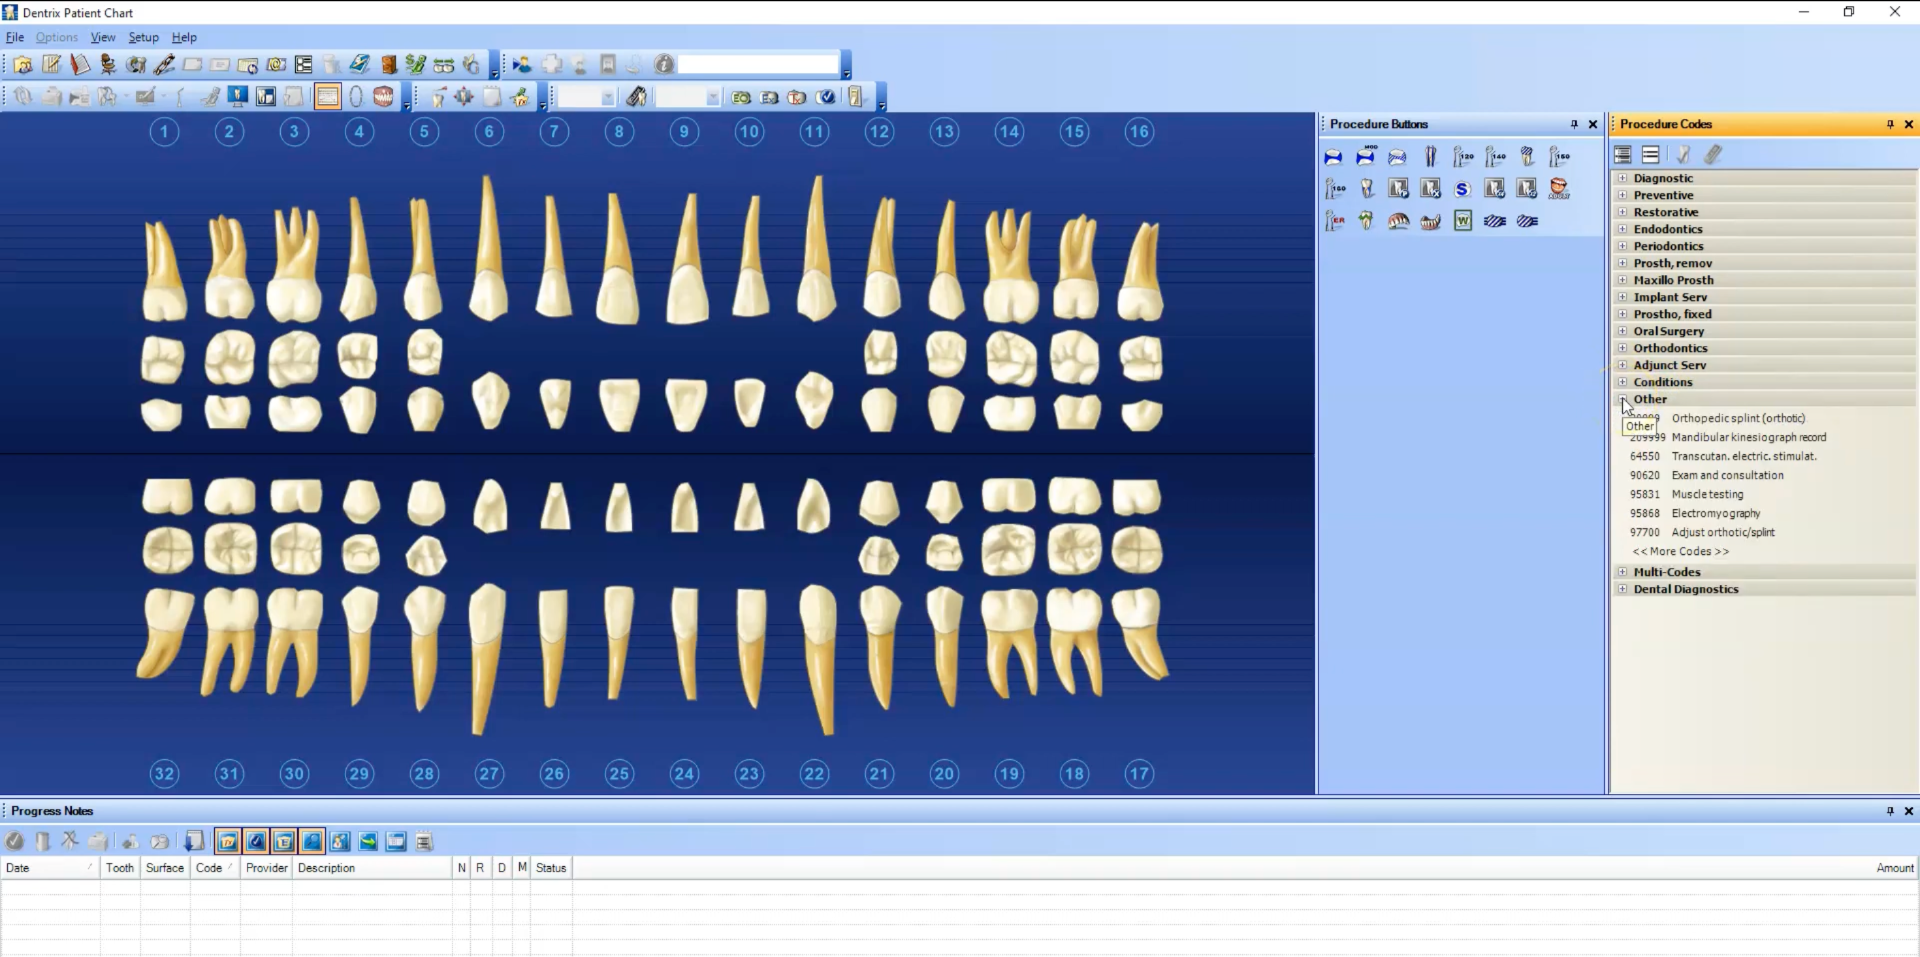Click the Adjust procedure button showing the mouth
1920x957 pixels.
coord(1559,188)
